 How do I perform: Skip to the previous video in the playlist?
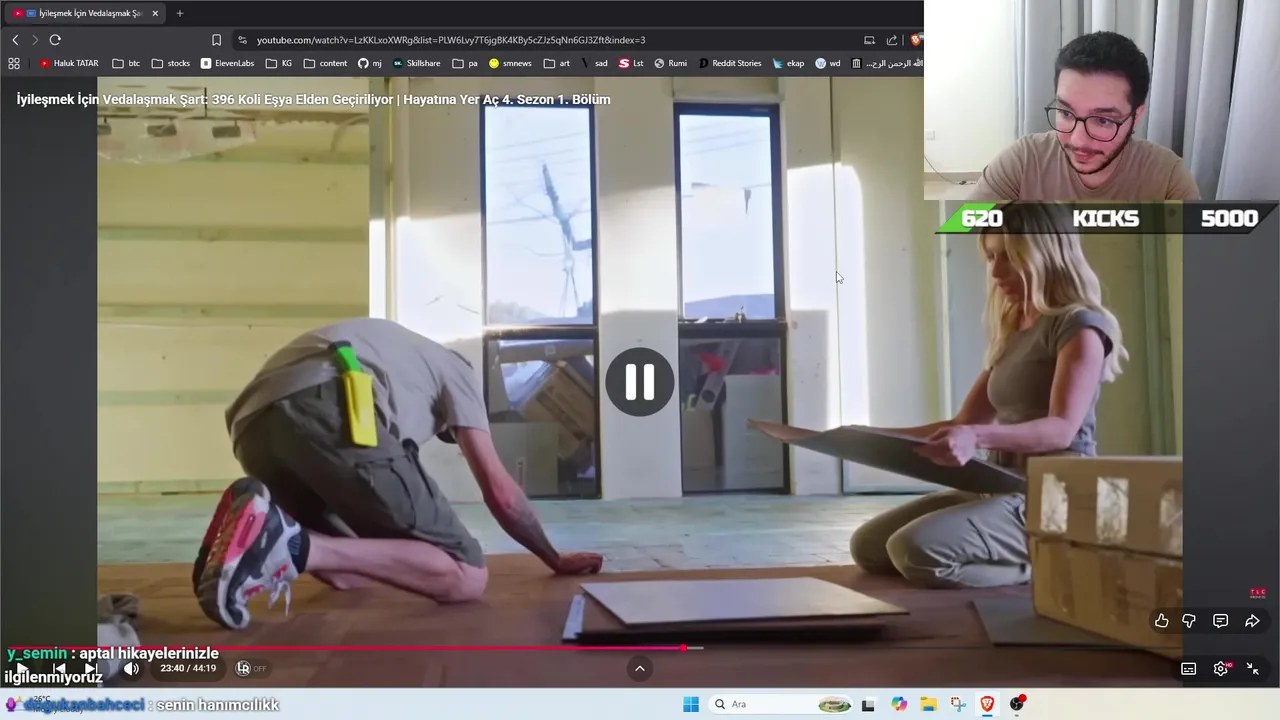click(x=59, y=668)
